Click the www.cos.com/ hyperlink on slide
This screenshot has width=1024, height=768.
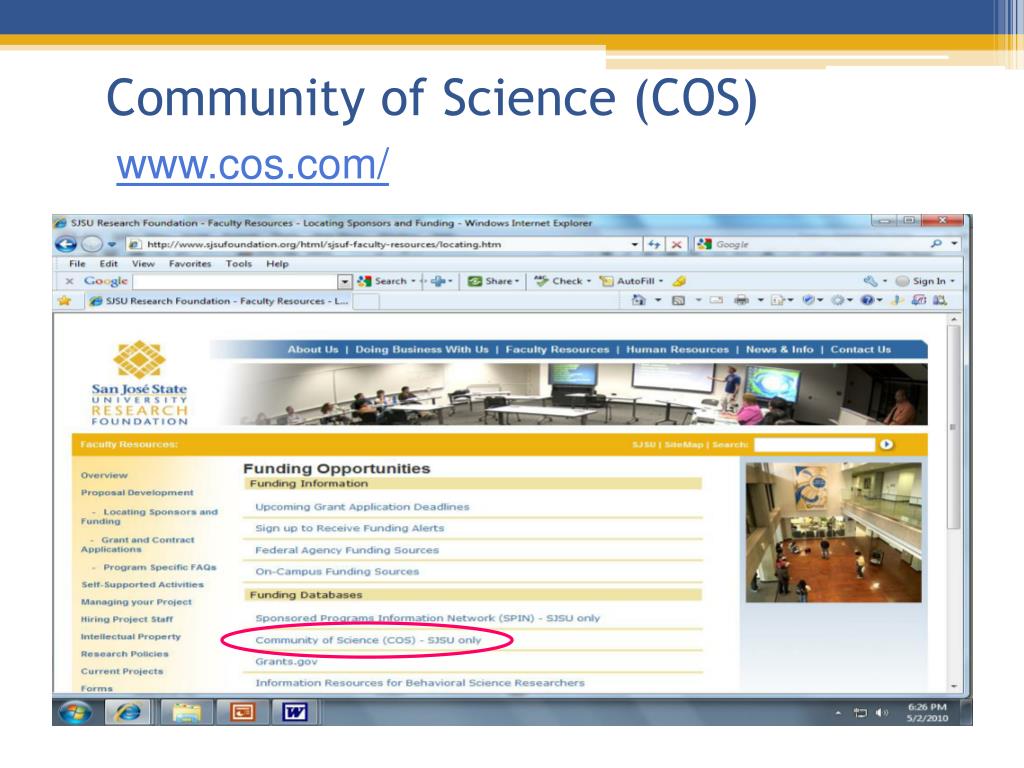252,165
